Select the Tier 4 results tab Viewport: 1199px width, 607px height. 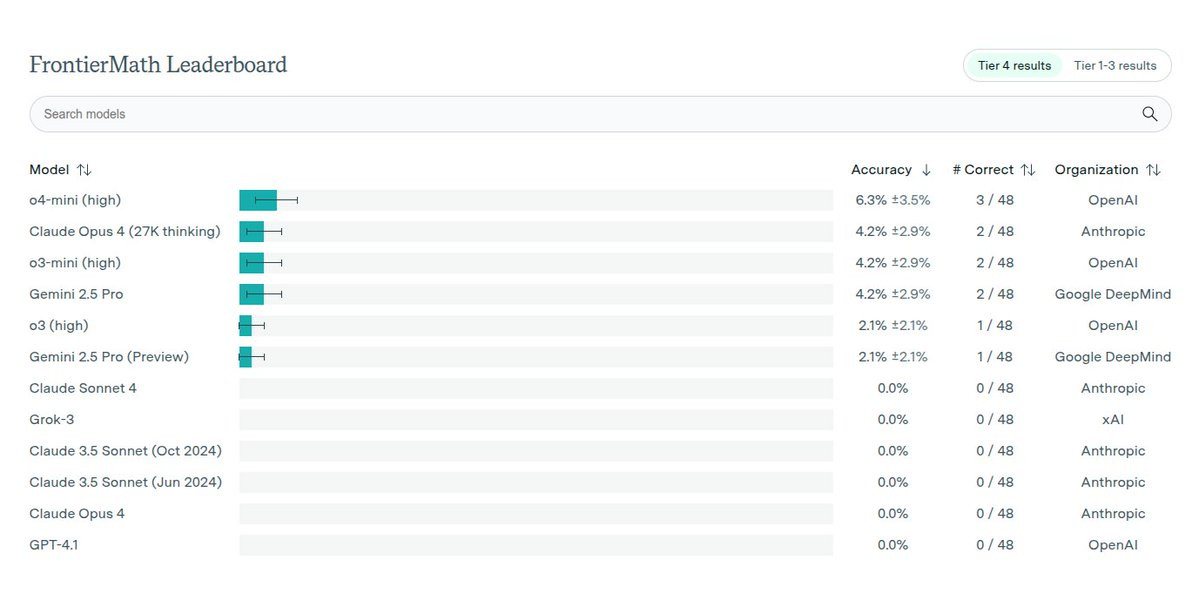pyautogui.click(x=1014, y=66)
